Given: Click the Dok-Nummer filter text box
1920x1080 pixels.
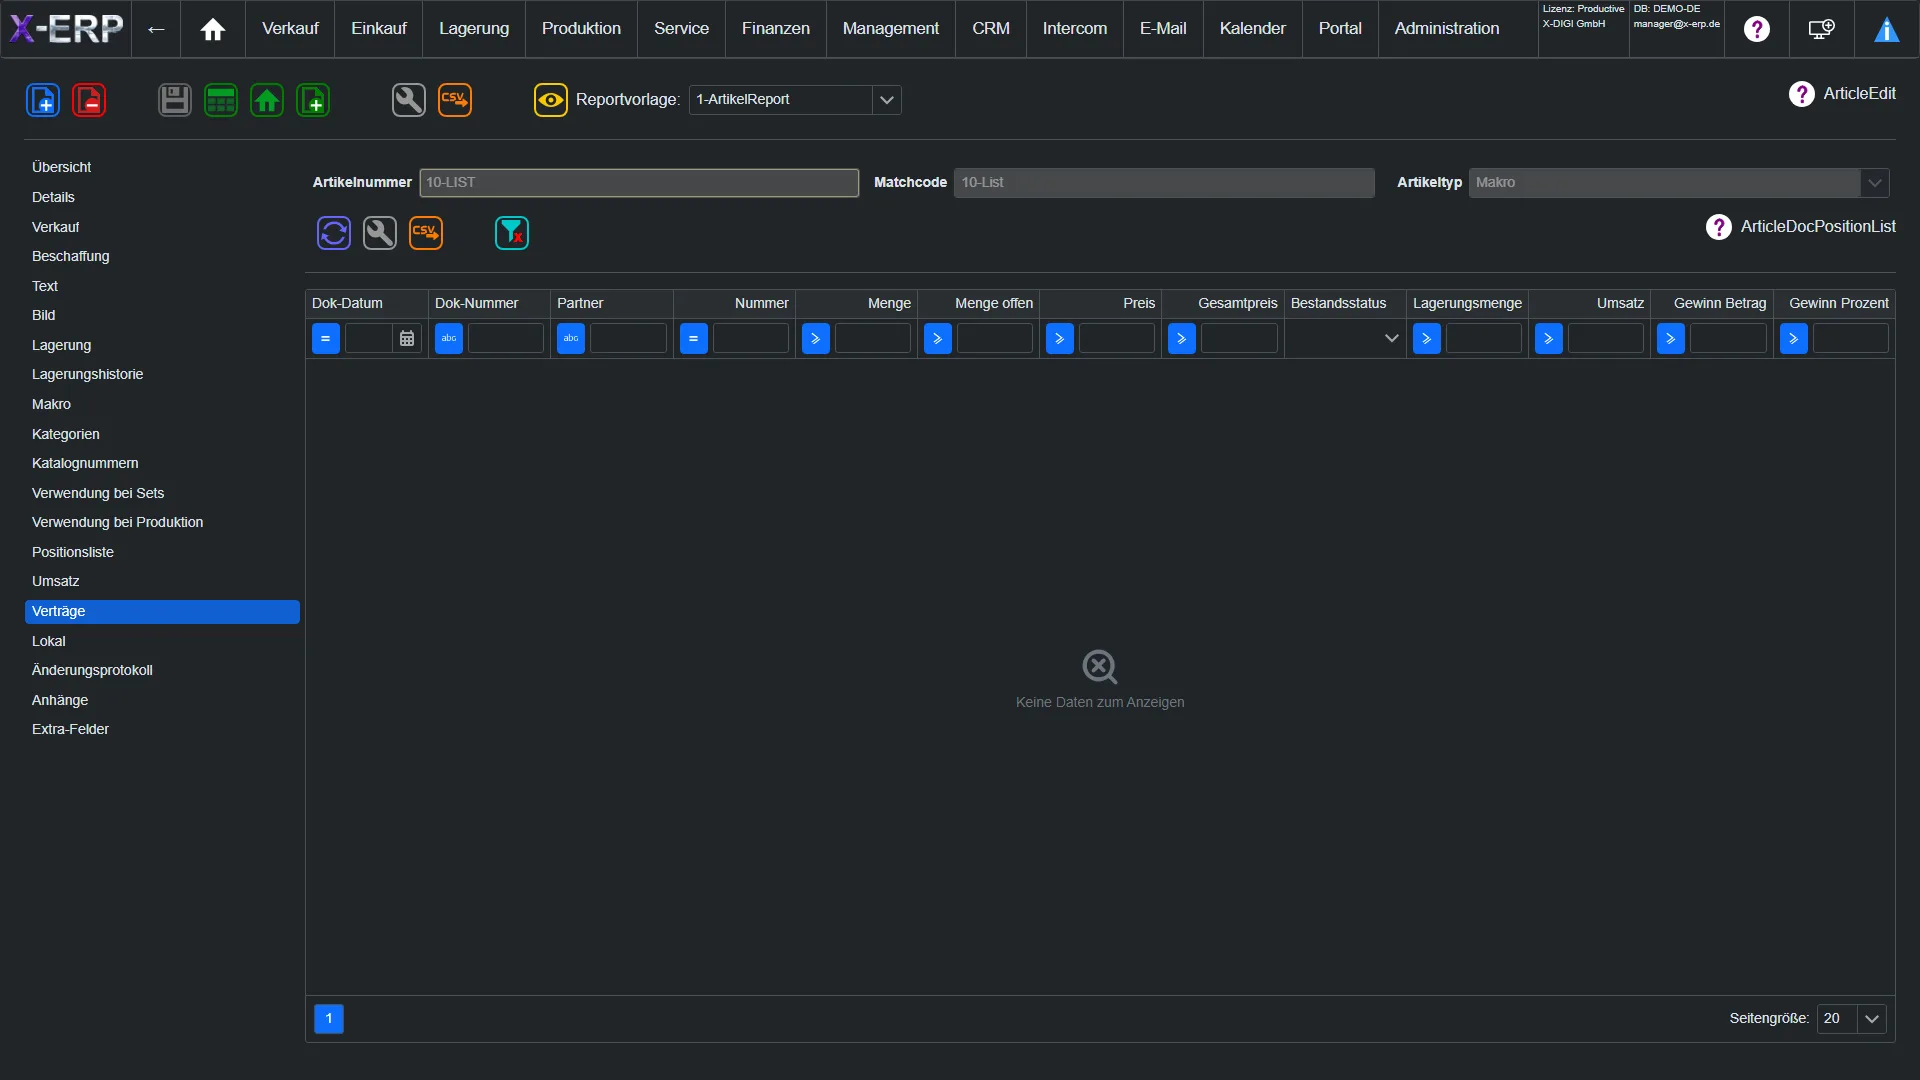Looking at the screenshot, I should click(506, 339).
